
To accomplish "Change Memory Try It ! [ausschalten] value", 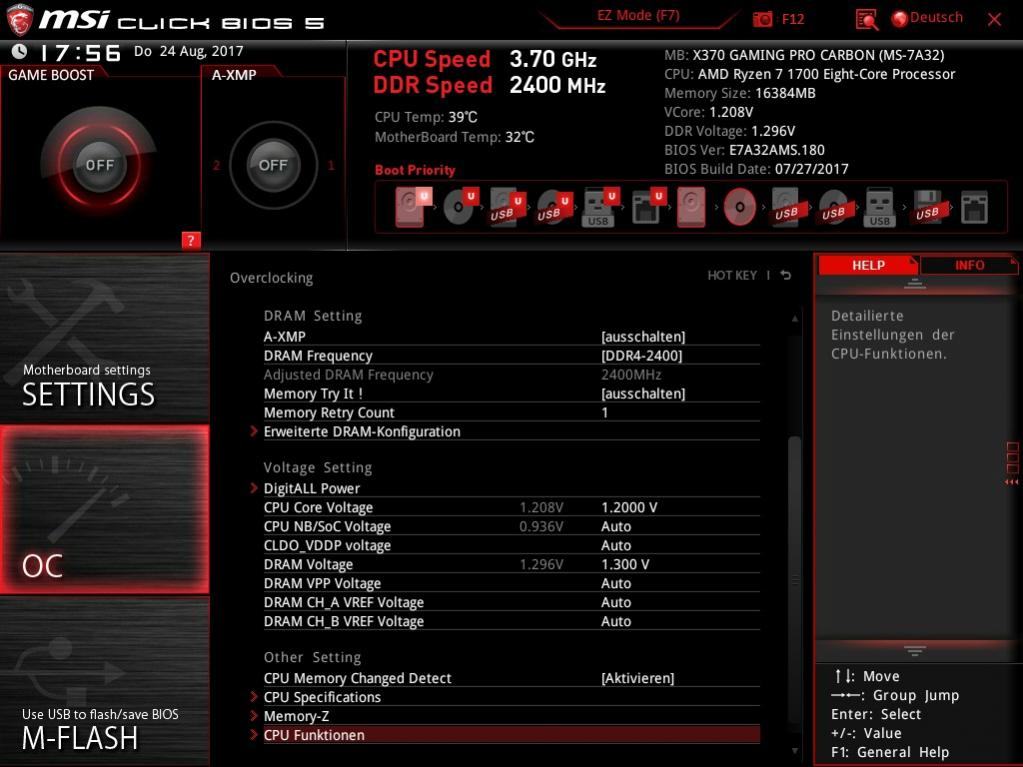I will click(643, 393).
